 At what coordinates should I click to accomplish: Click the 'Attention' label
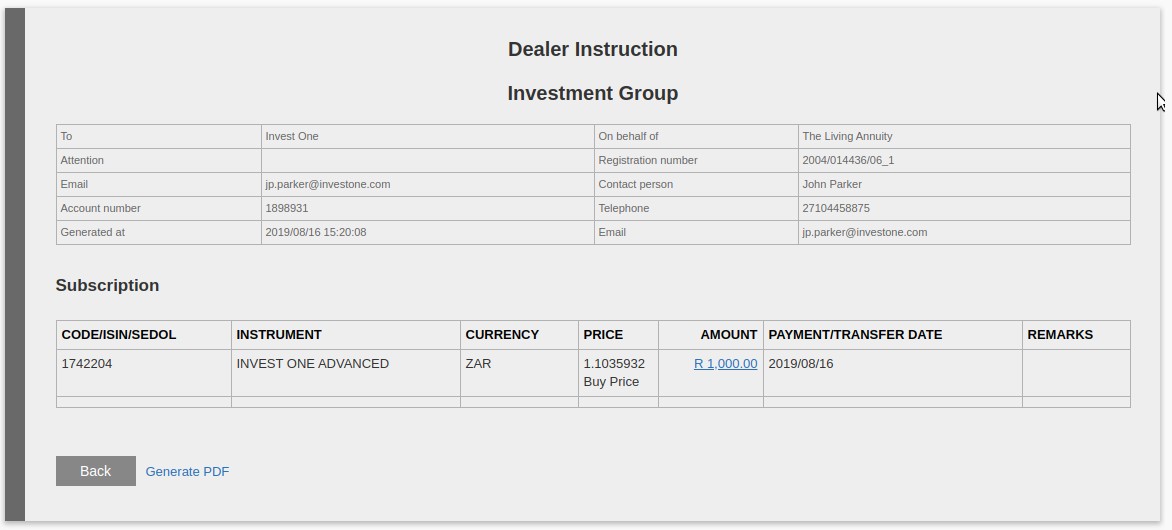[82, 160]
